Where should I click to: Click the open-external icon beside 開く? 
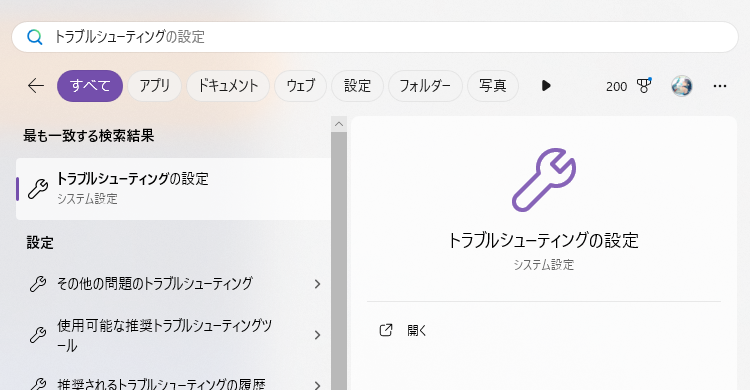pos(386,330)
